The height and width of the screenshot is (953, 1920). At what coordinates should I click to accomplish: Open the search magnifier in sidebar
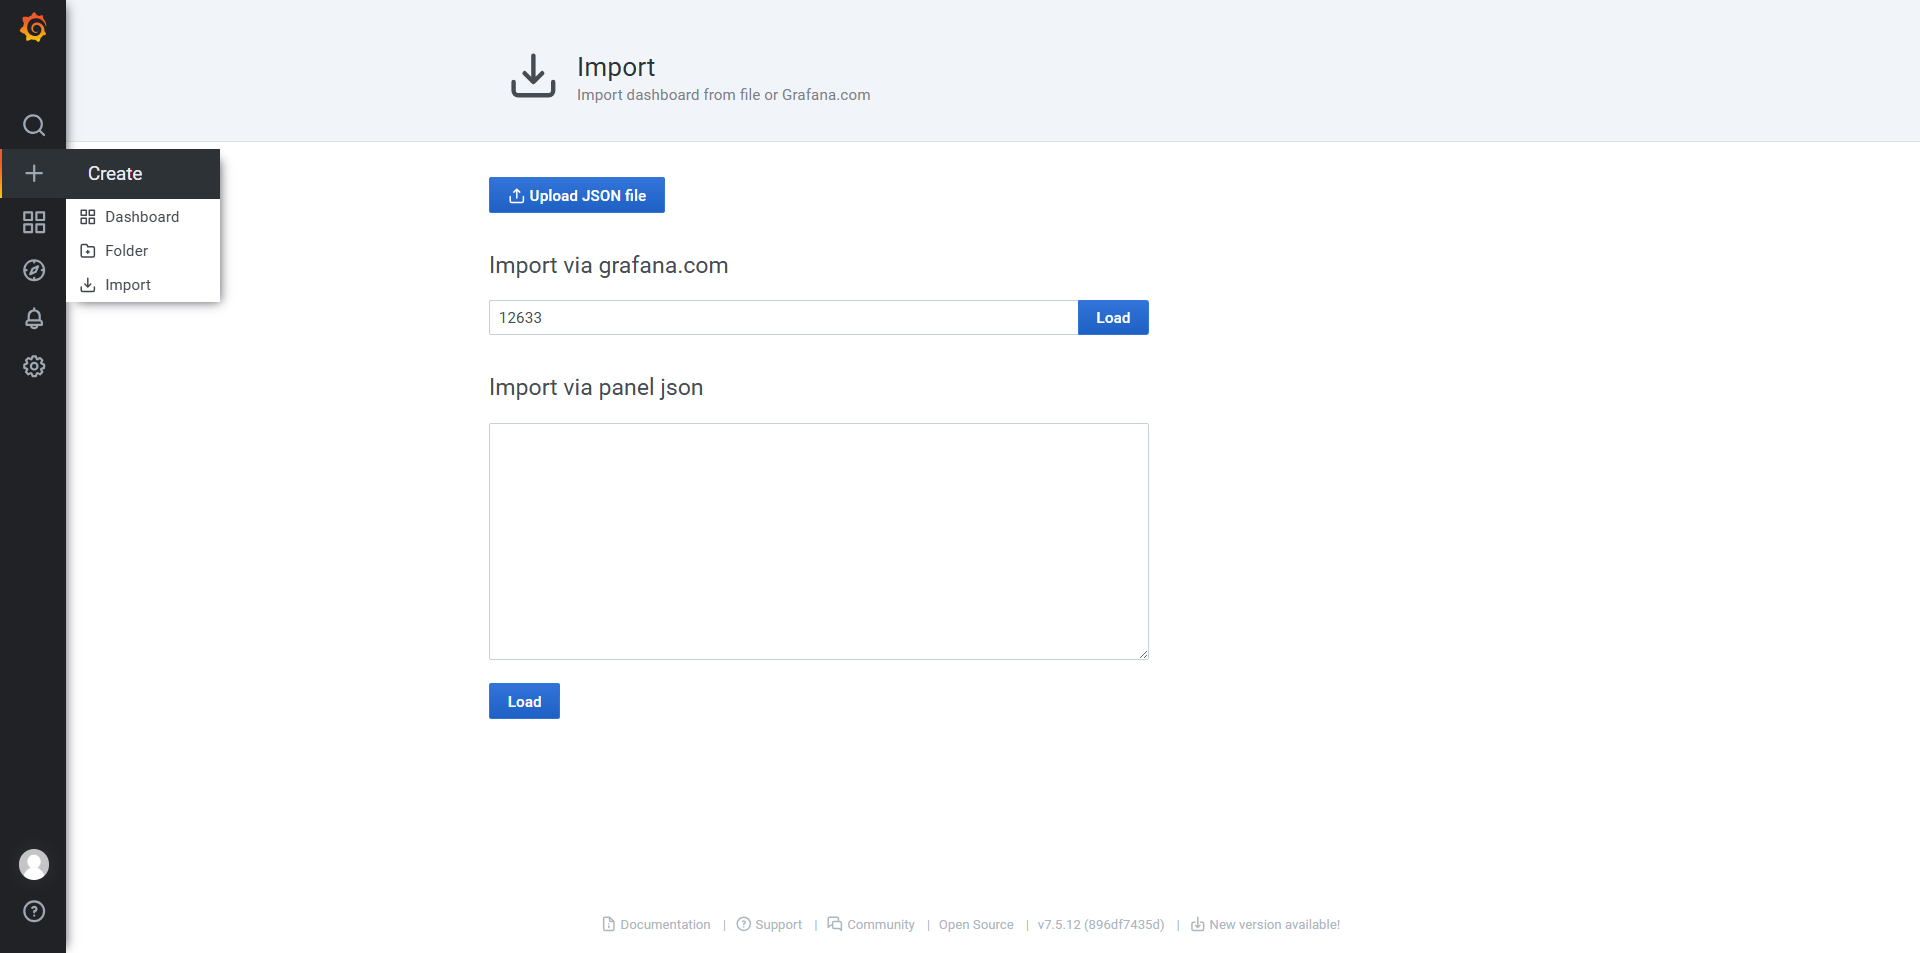34,125
